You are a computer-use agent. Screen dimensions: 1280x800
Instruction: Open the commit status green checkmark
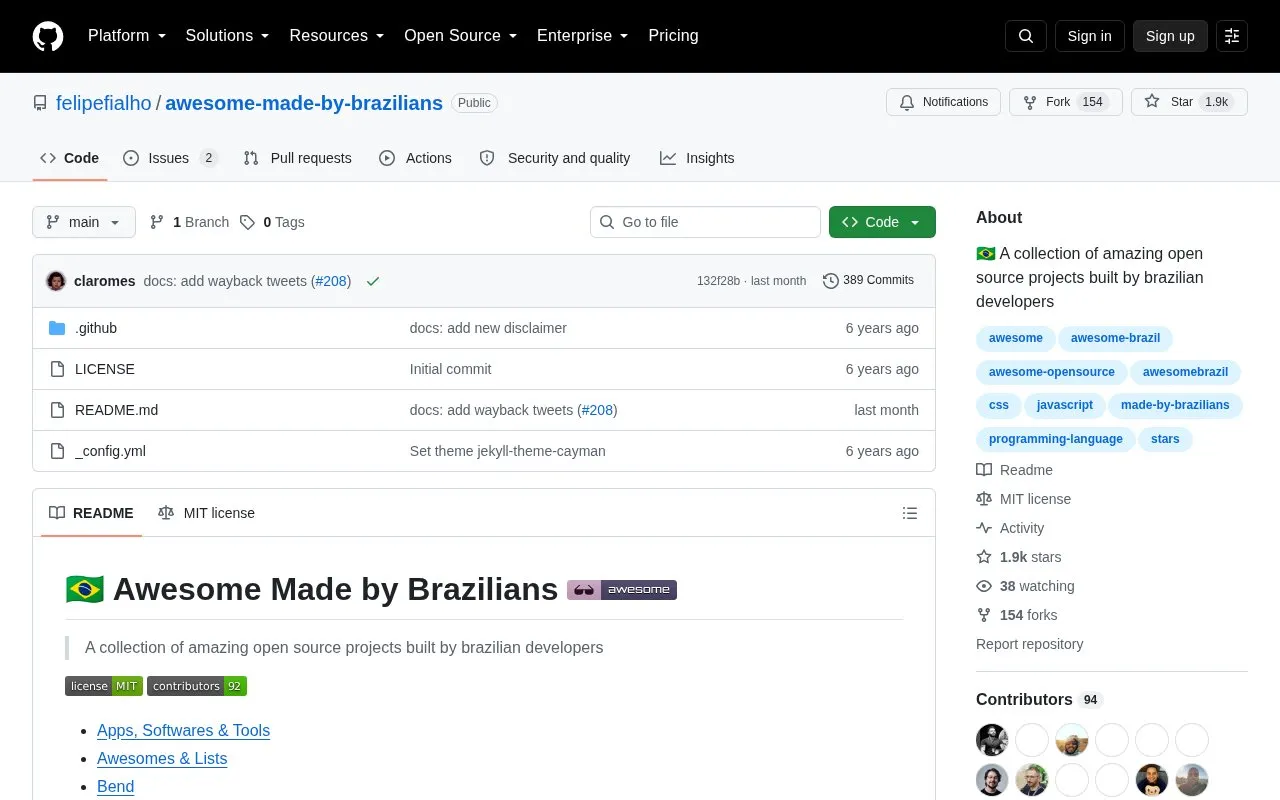click(373, 281)
